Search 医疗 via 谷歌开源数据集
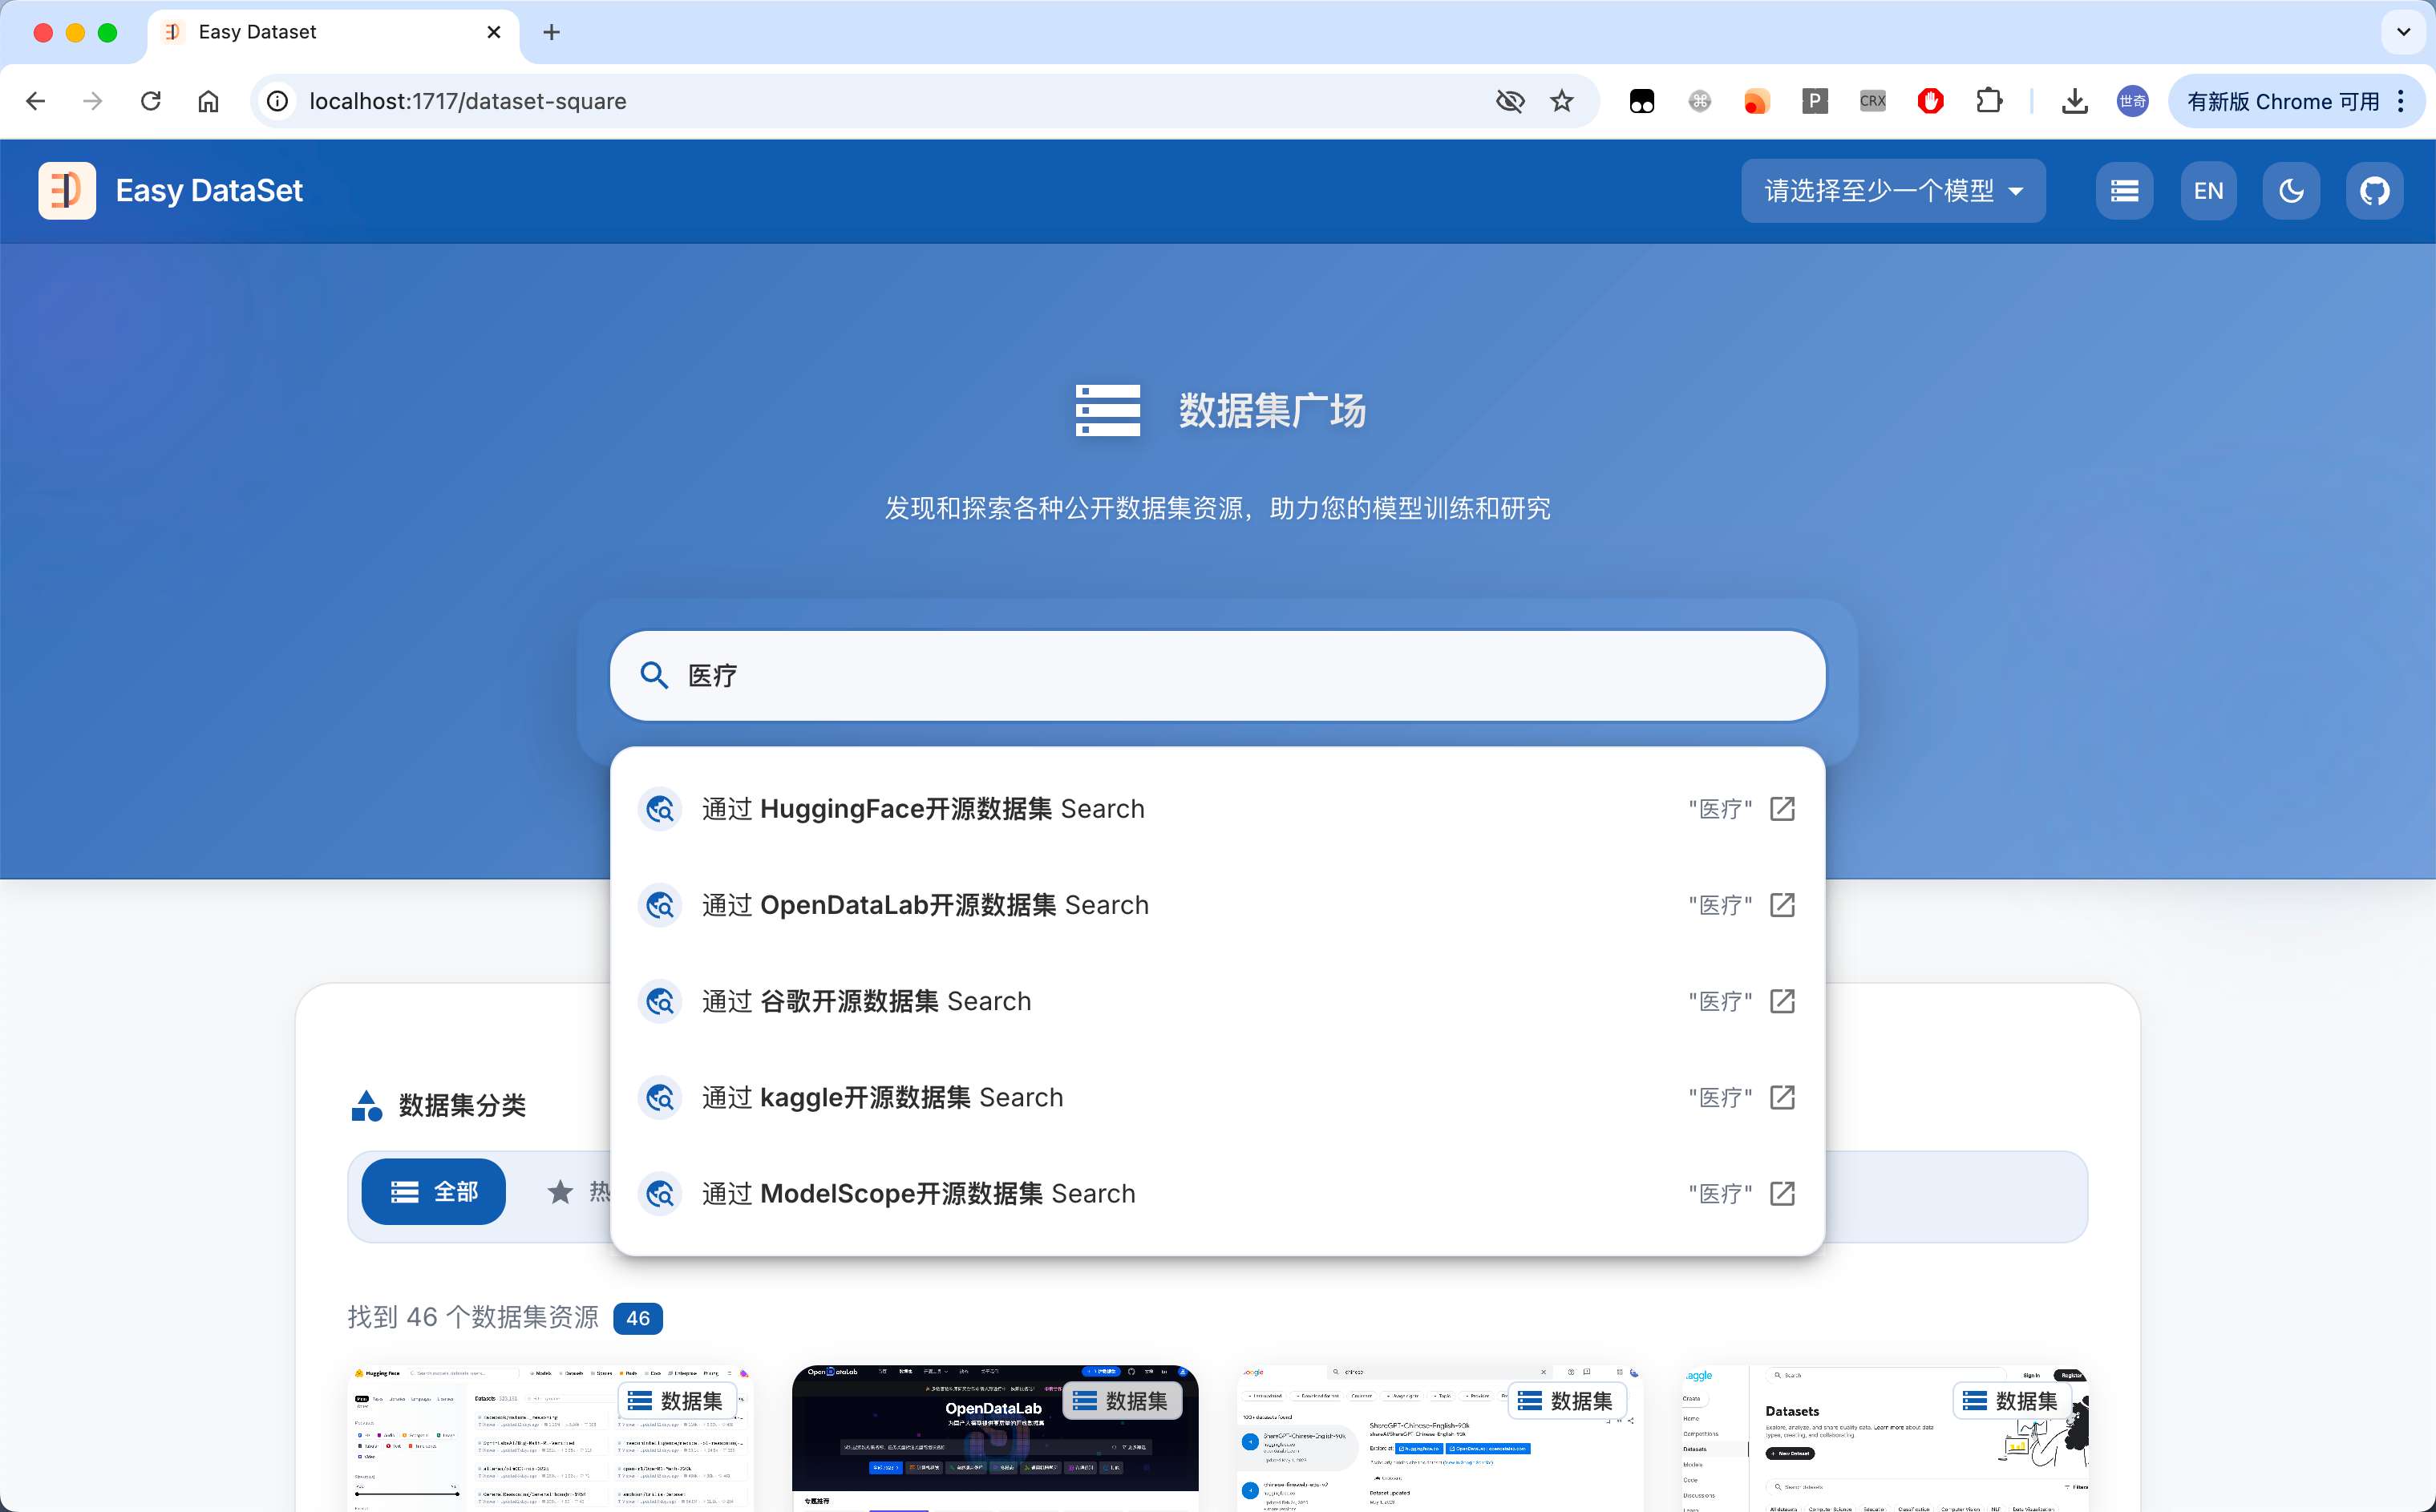Viewport: 2436px width, 1512px height. pyautogui.click(x=866, y=1001)
